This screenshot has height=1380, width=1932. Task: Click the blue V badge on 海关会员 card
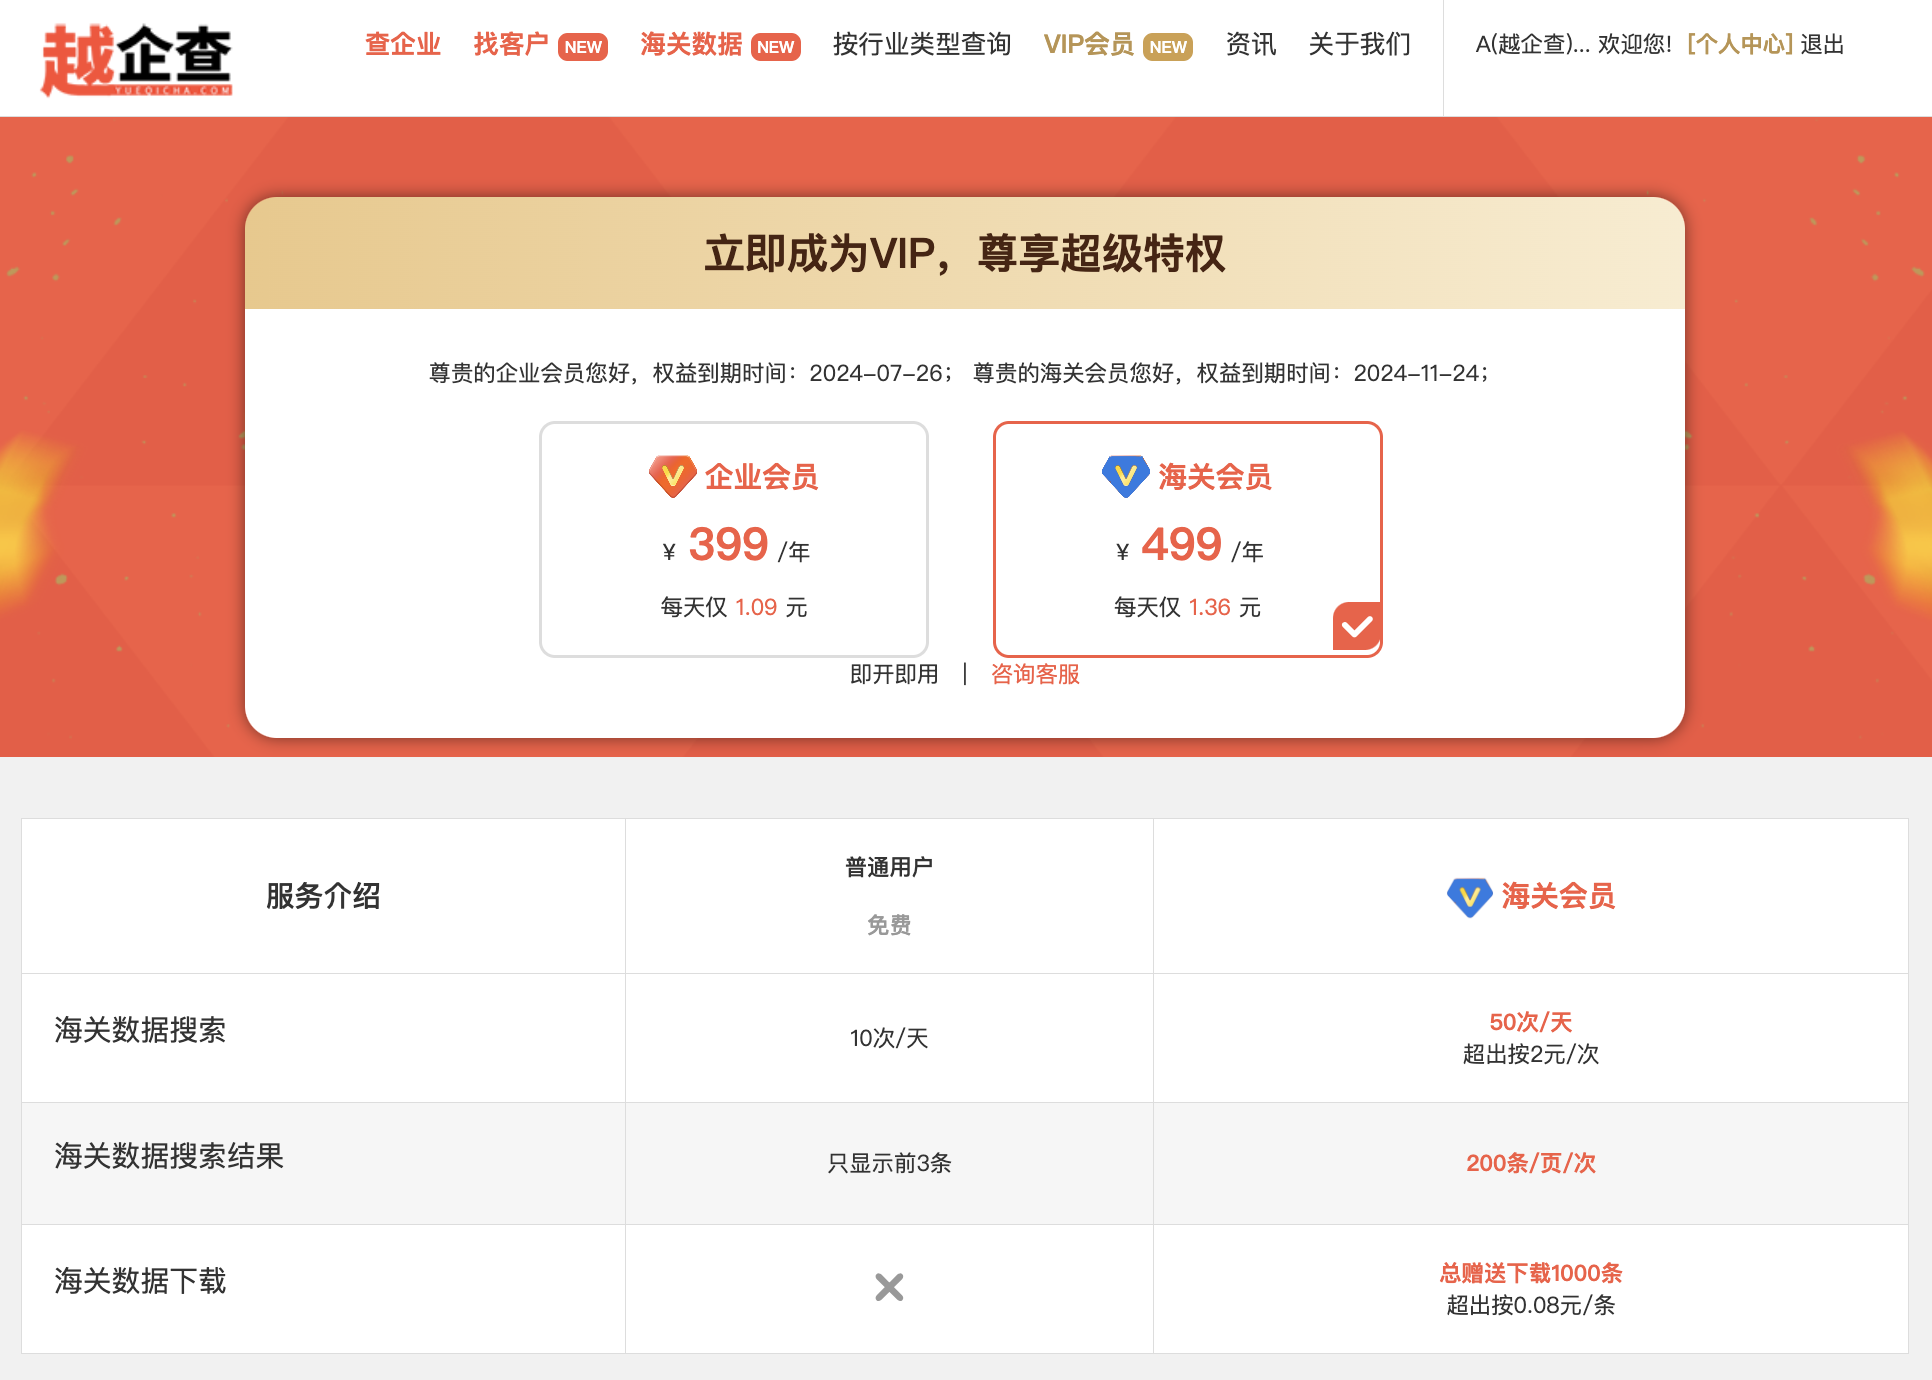[1126, 476]
